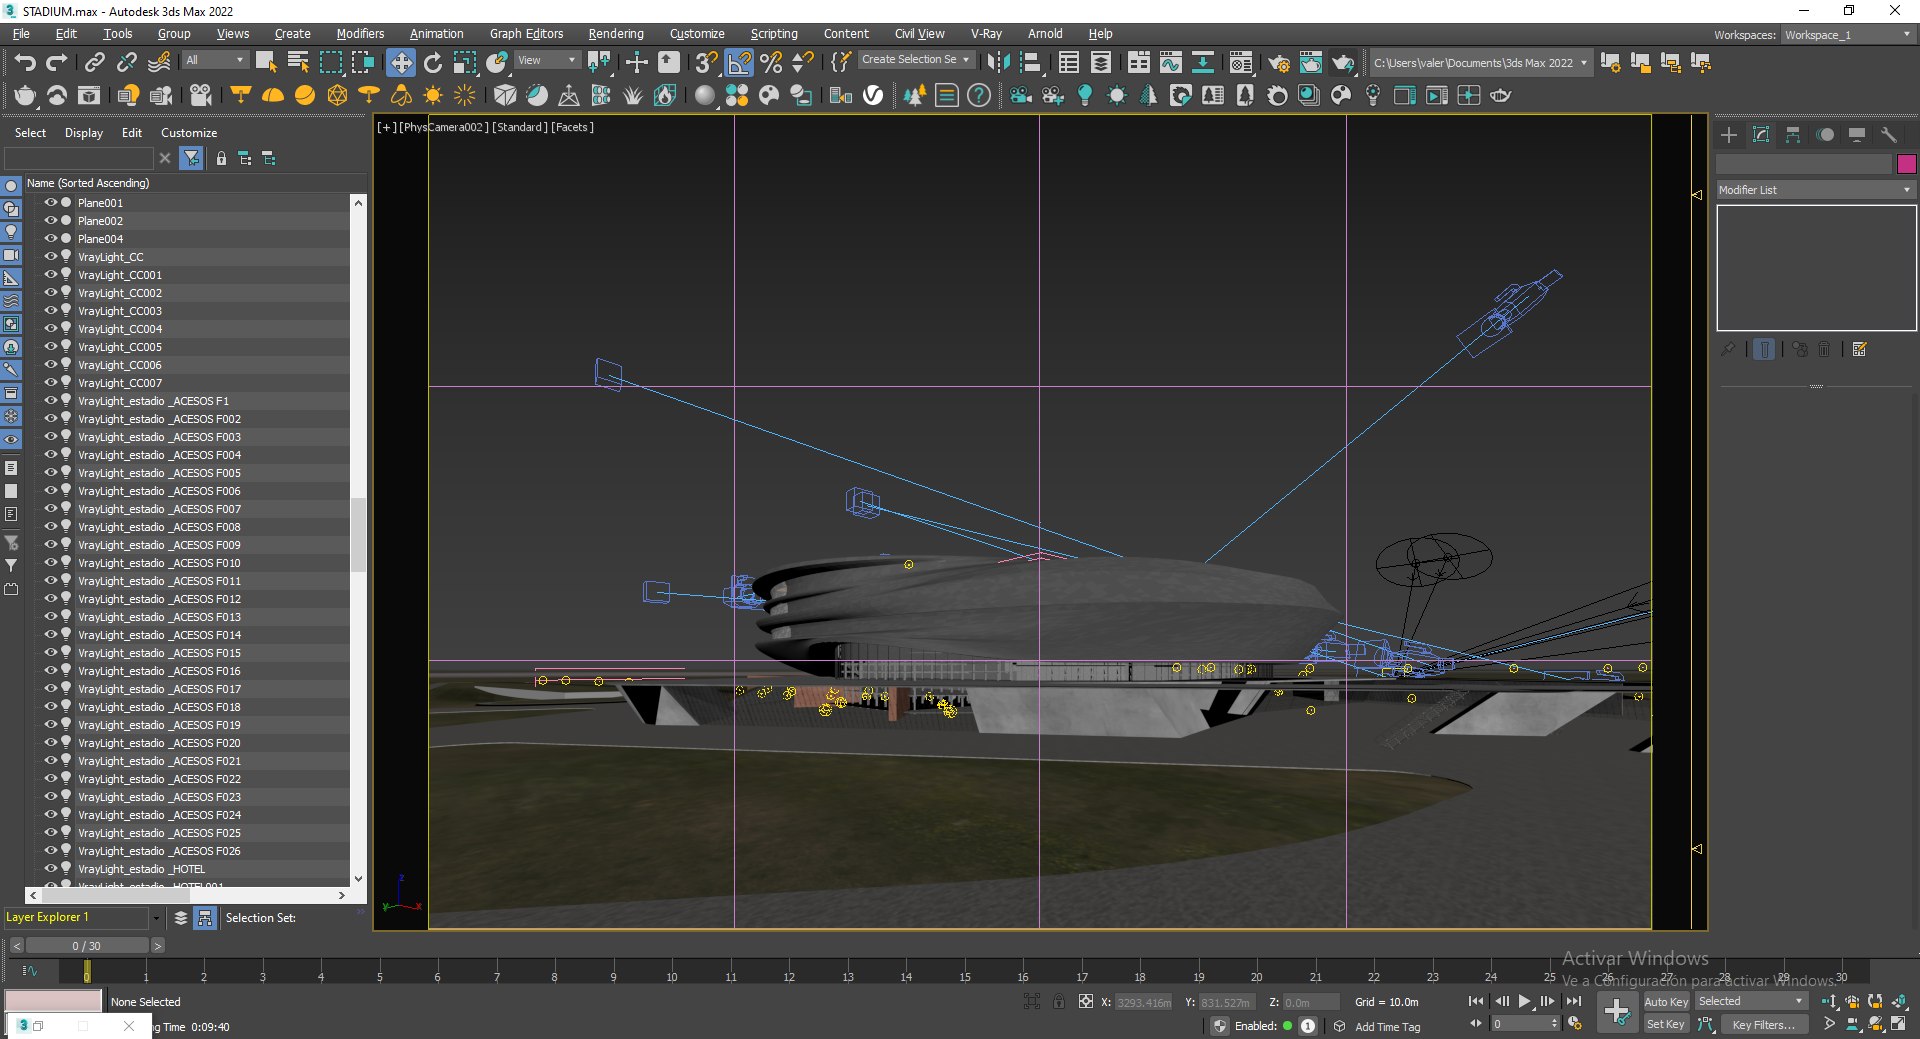
Task: Open the V-Ray menu
Action: coord(986,33)
